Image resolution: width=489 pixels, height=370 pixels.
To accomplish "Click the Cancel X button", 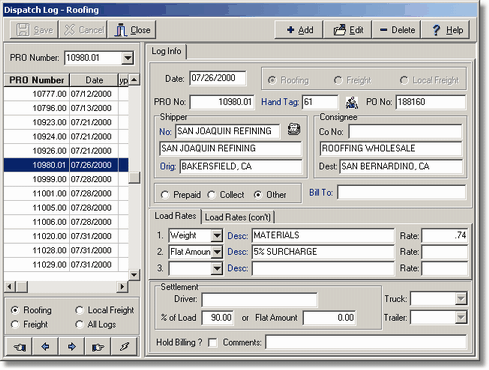I will pos(83,30).
